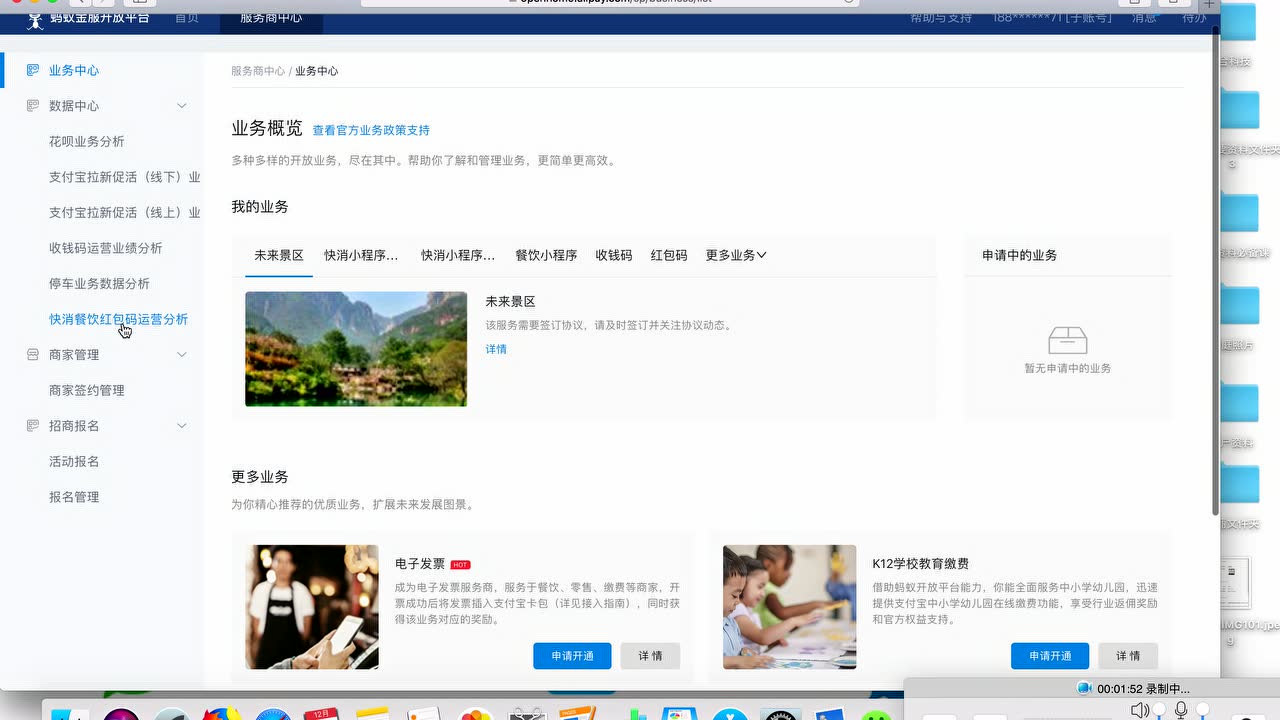Open 停车业务数据分析 in sidebar
This screenshot has width=1280, height=720.
click(x=99, y=284)
